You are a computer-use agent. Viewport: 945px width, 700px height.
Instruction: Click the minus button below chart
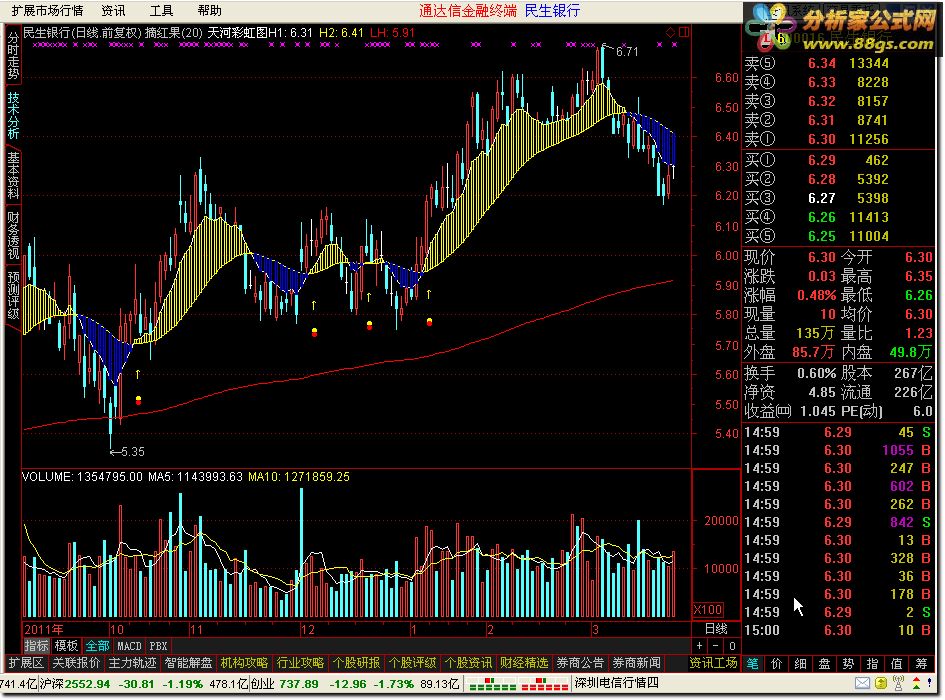[x=715, y=646]
